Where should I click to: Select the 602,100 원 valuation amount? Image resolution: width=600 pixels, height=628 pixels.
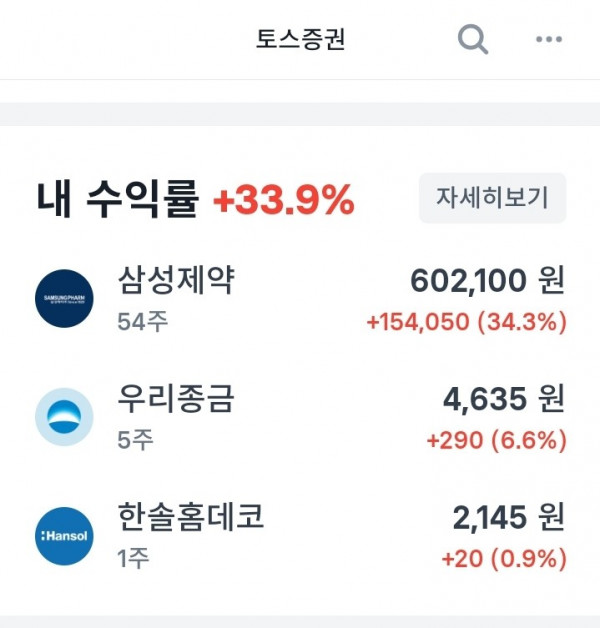coord(488,280)
